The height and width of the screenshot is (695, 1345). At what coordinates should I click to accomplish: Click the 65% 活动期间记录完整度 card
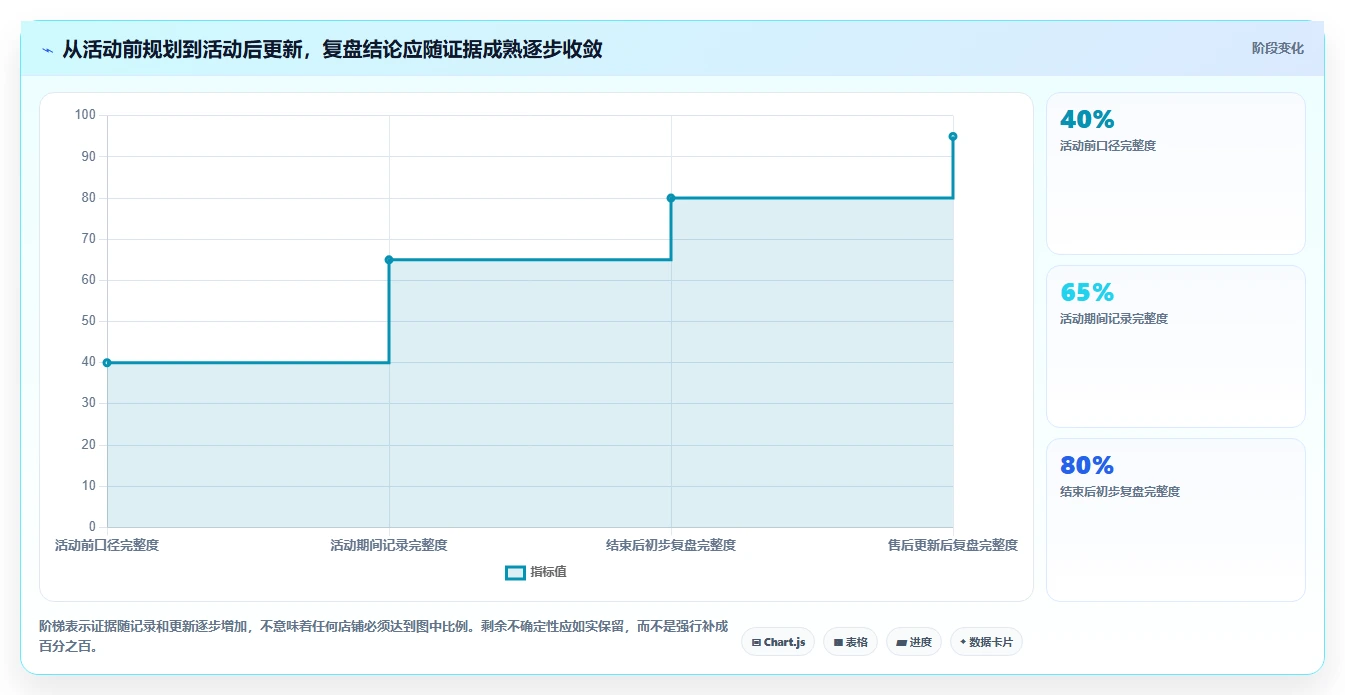pyautogui.click(x=1175, y=346)
